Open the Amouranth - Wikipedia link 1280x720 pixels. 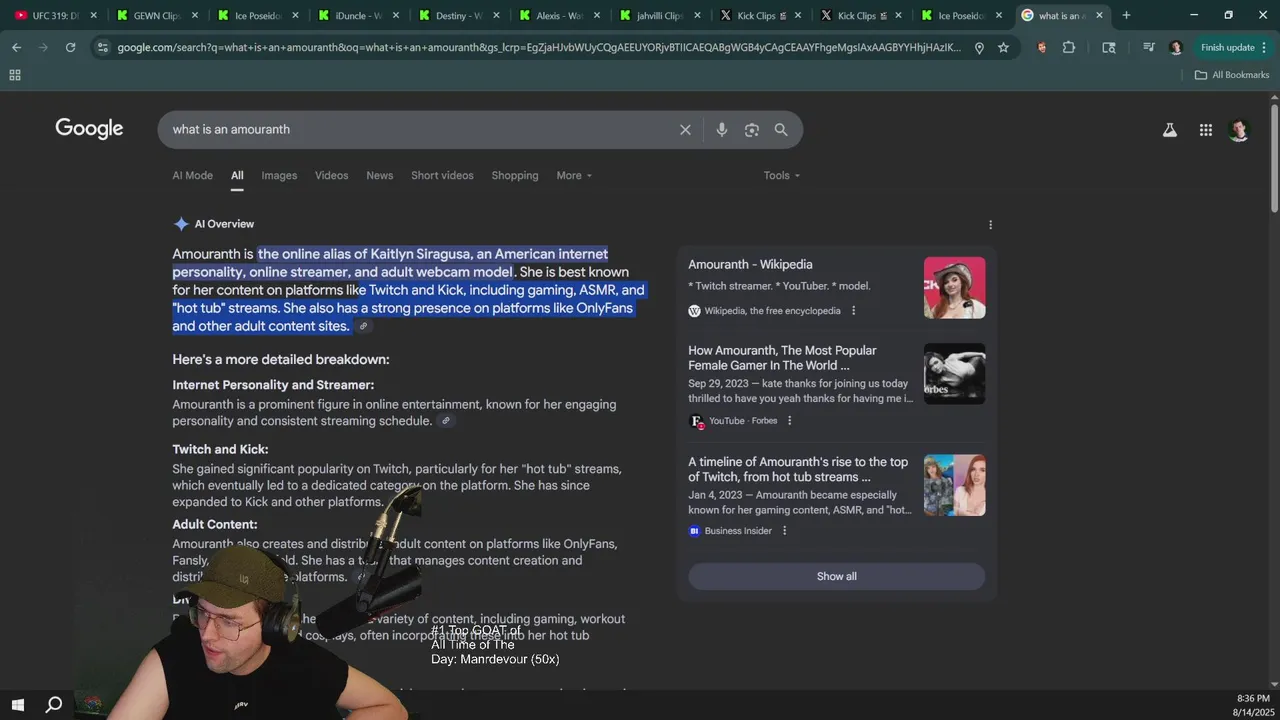(x=750, y=265)
